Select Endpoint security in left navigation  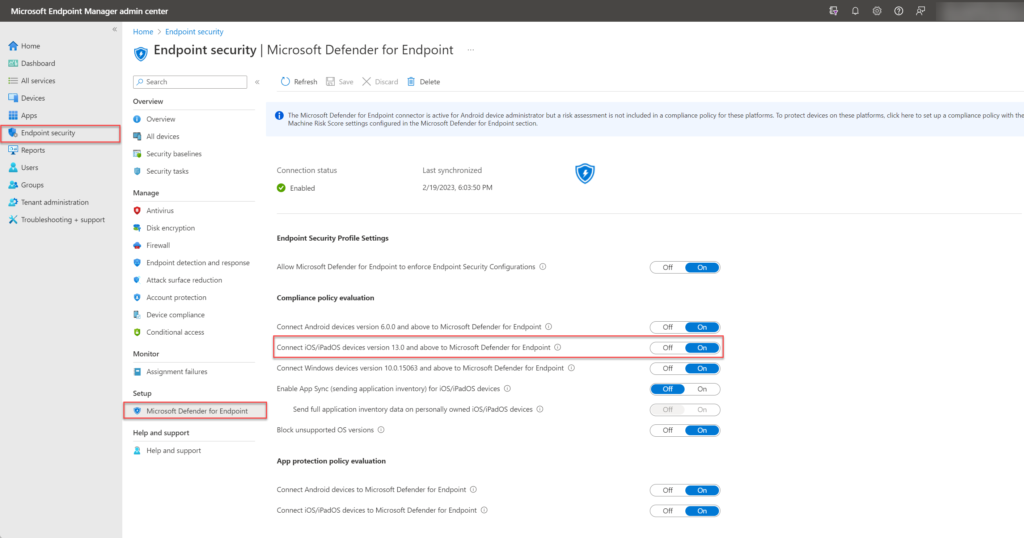click(x=61, y=133)
